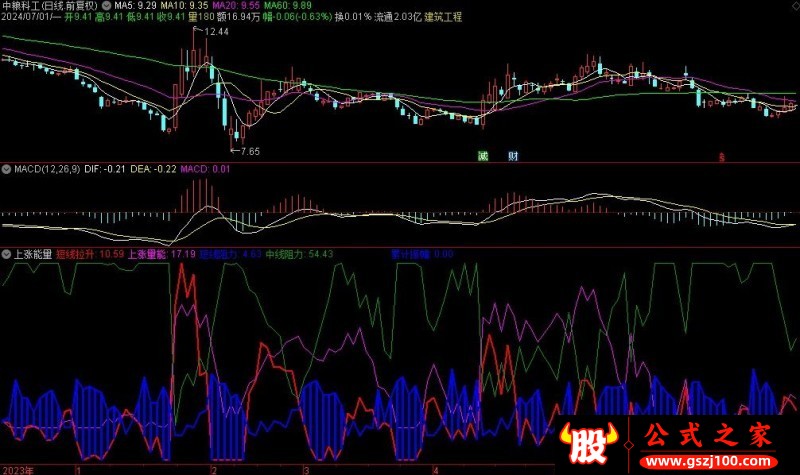Click the DIF: -0.21 value
Screen dimensions: 800x475
(x=105, y=169)
